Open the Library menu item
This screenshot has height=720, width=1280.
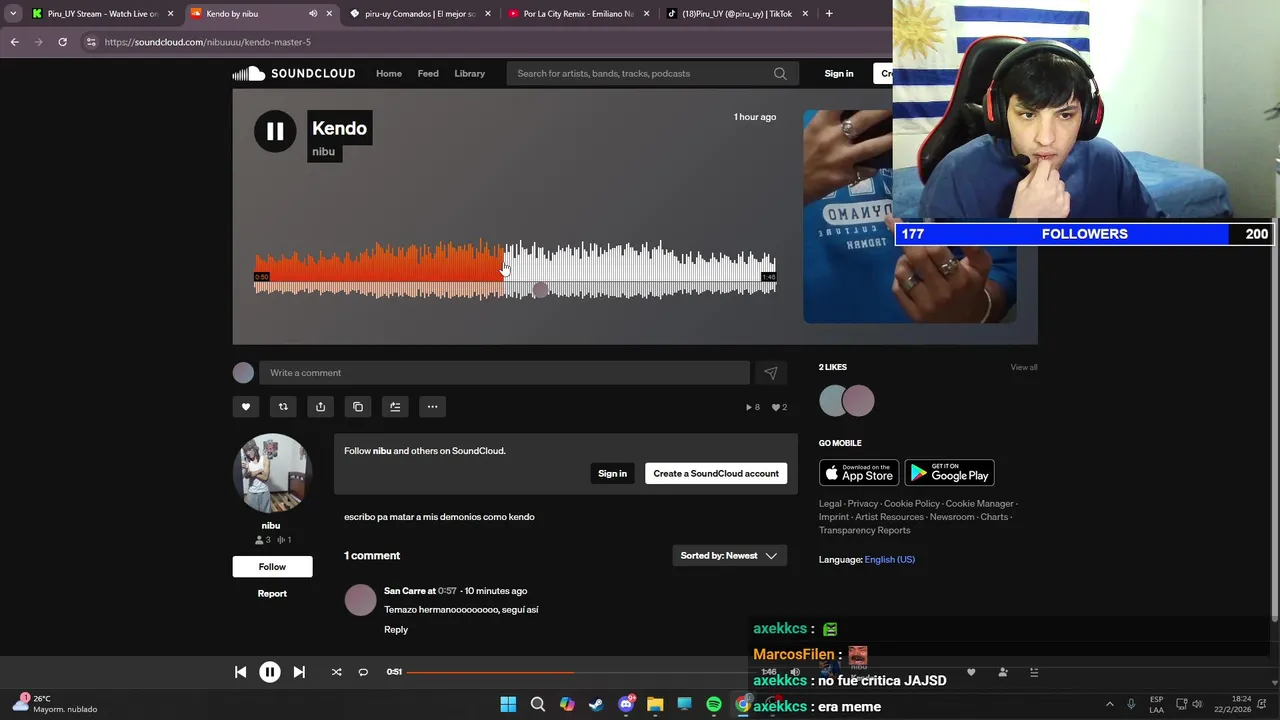(x=469, y=73)
